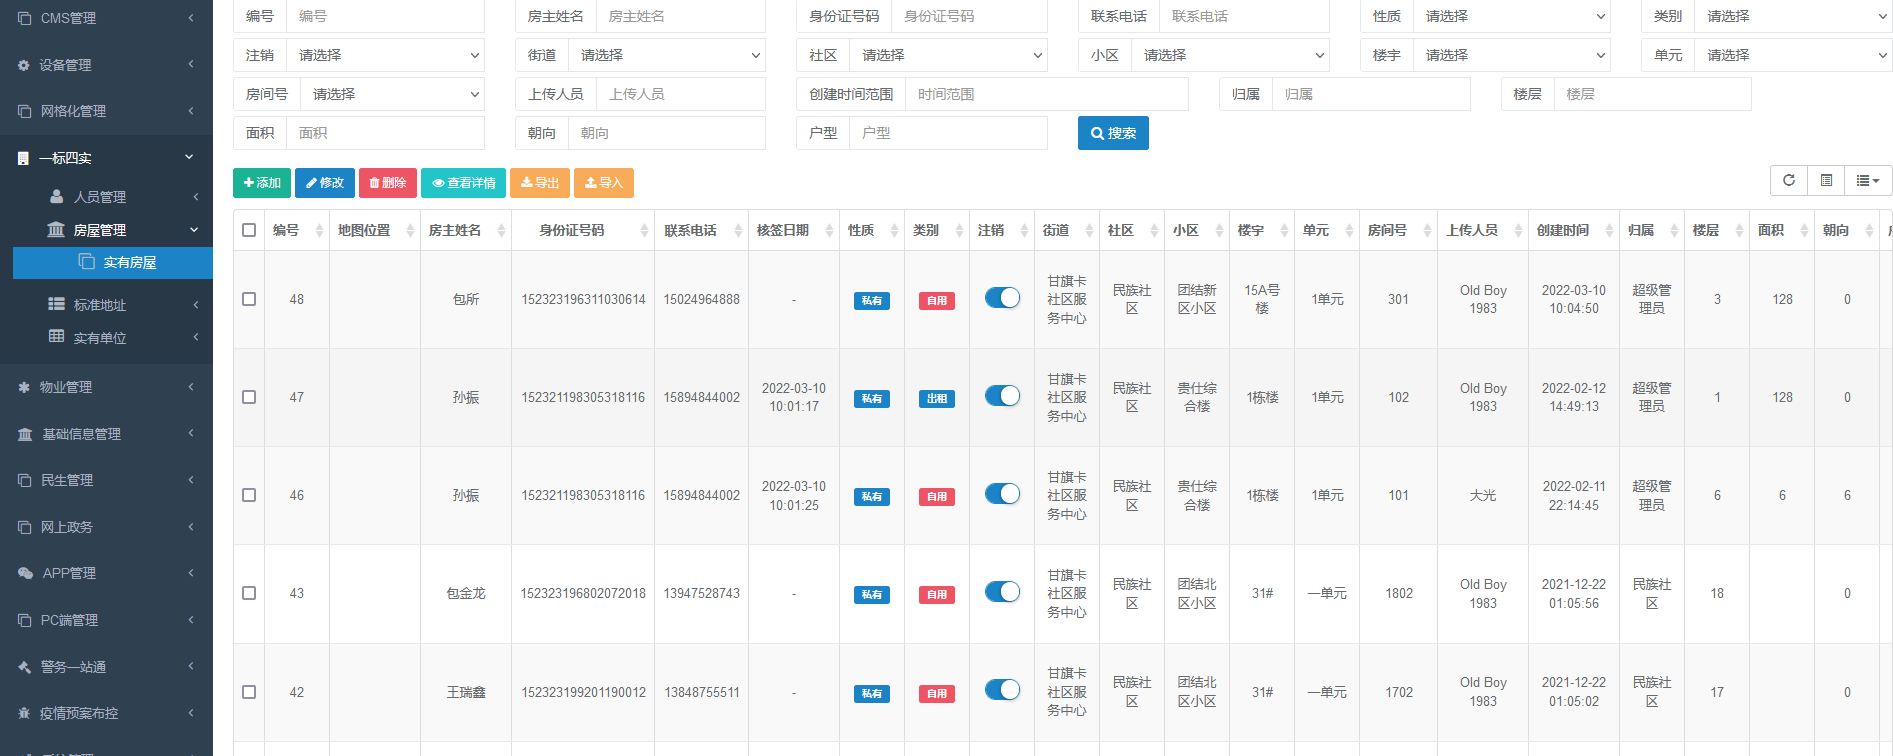
Task: Open the 街道 filter dropdown
Action: [x=666, y=55]
